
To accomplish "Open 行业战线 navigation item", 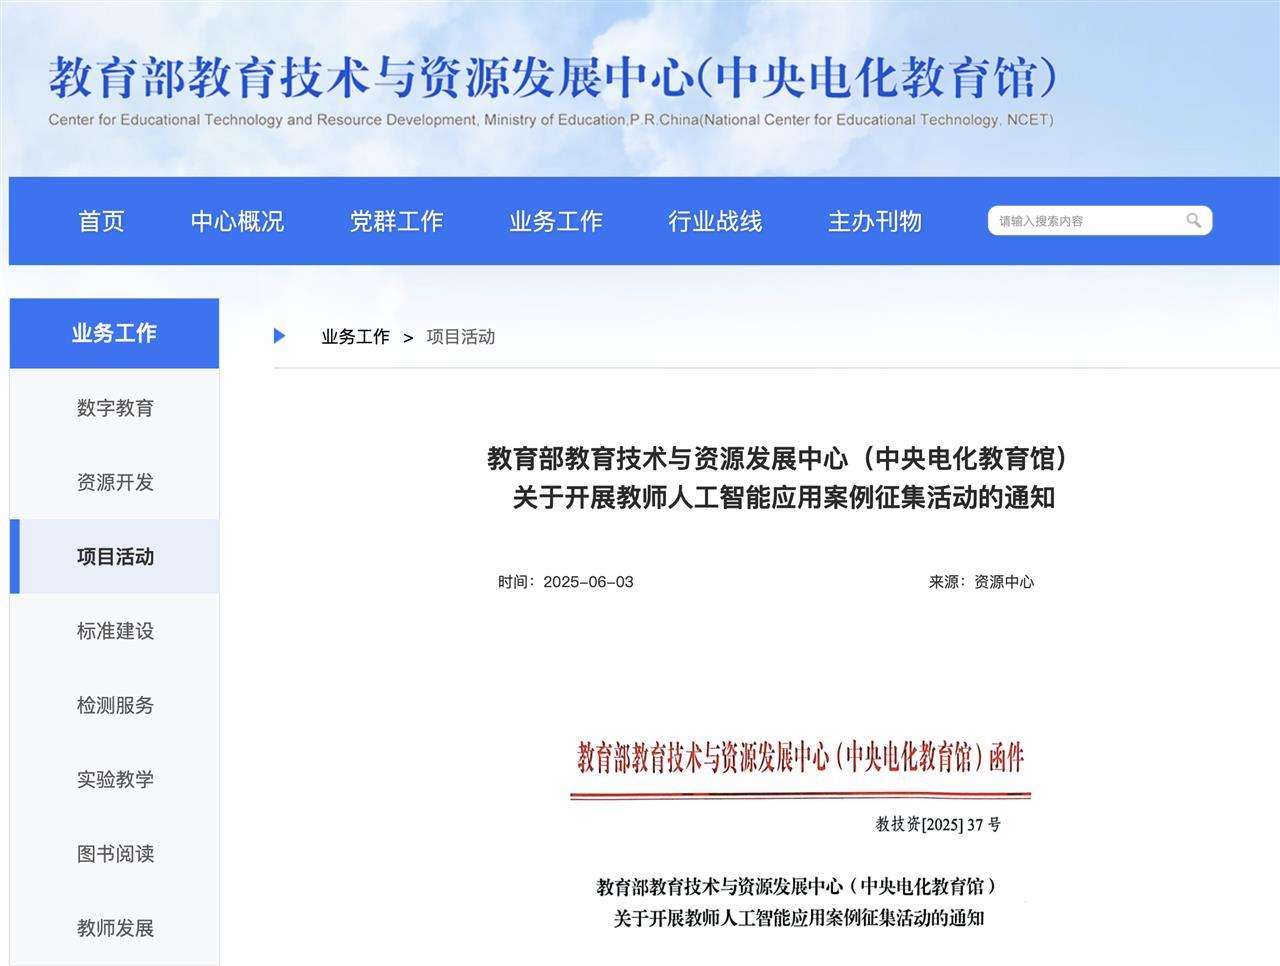I will pyautogui.click(x=715, y=221).
